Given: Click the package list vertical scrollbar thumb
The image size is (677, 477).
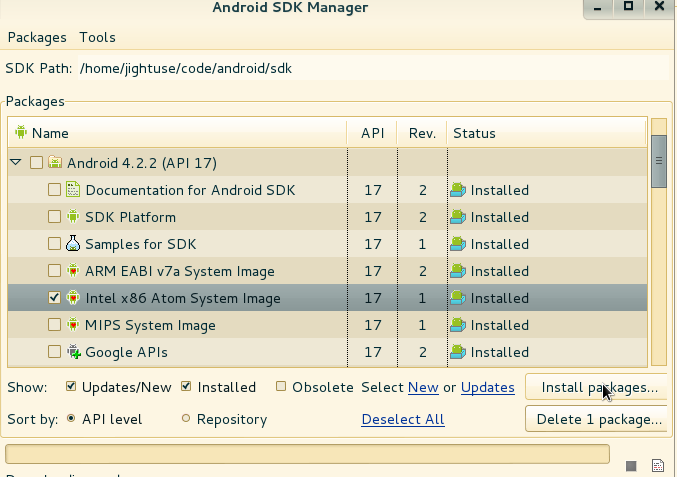Looking at the screenshot, I should [x=659, y=161].
